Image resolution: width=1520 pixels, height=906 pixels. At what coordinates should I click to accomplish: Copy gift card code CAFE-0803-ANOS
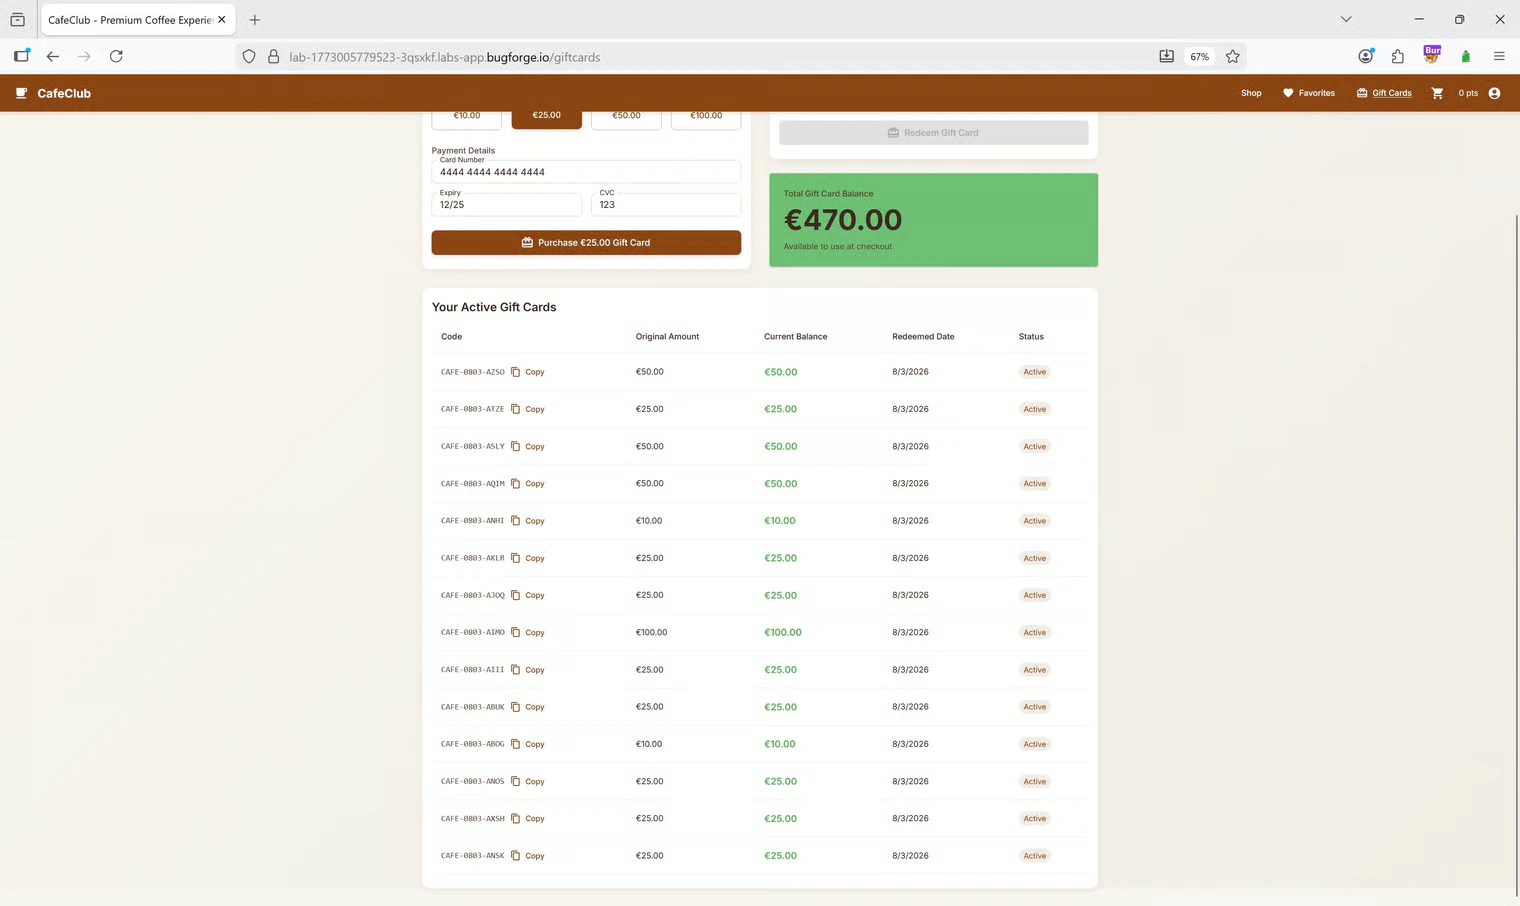(x=528, y=781)
